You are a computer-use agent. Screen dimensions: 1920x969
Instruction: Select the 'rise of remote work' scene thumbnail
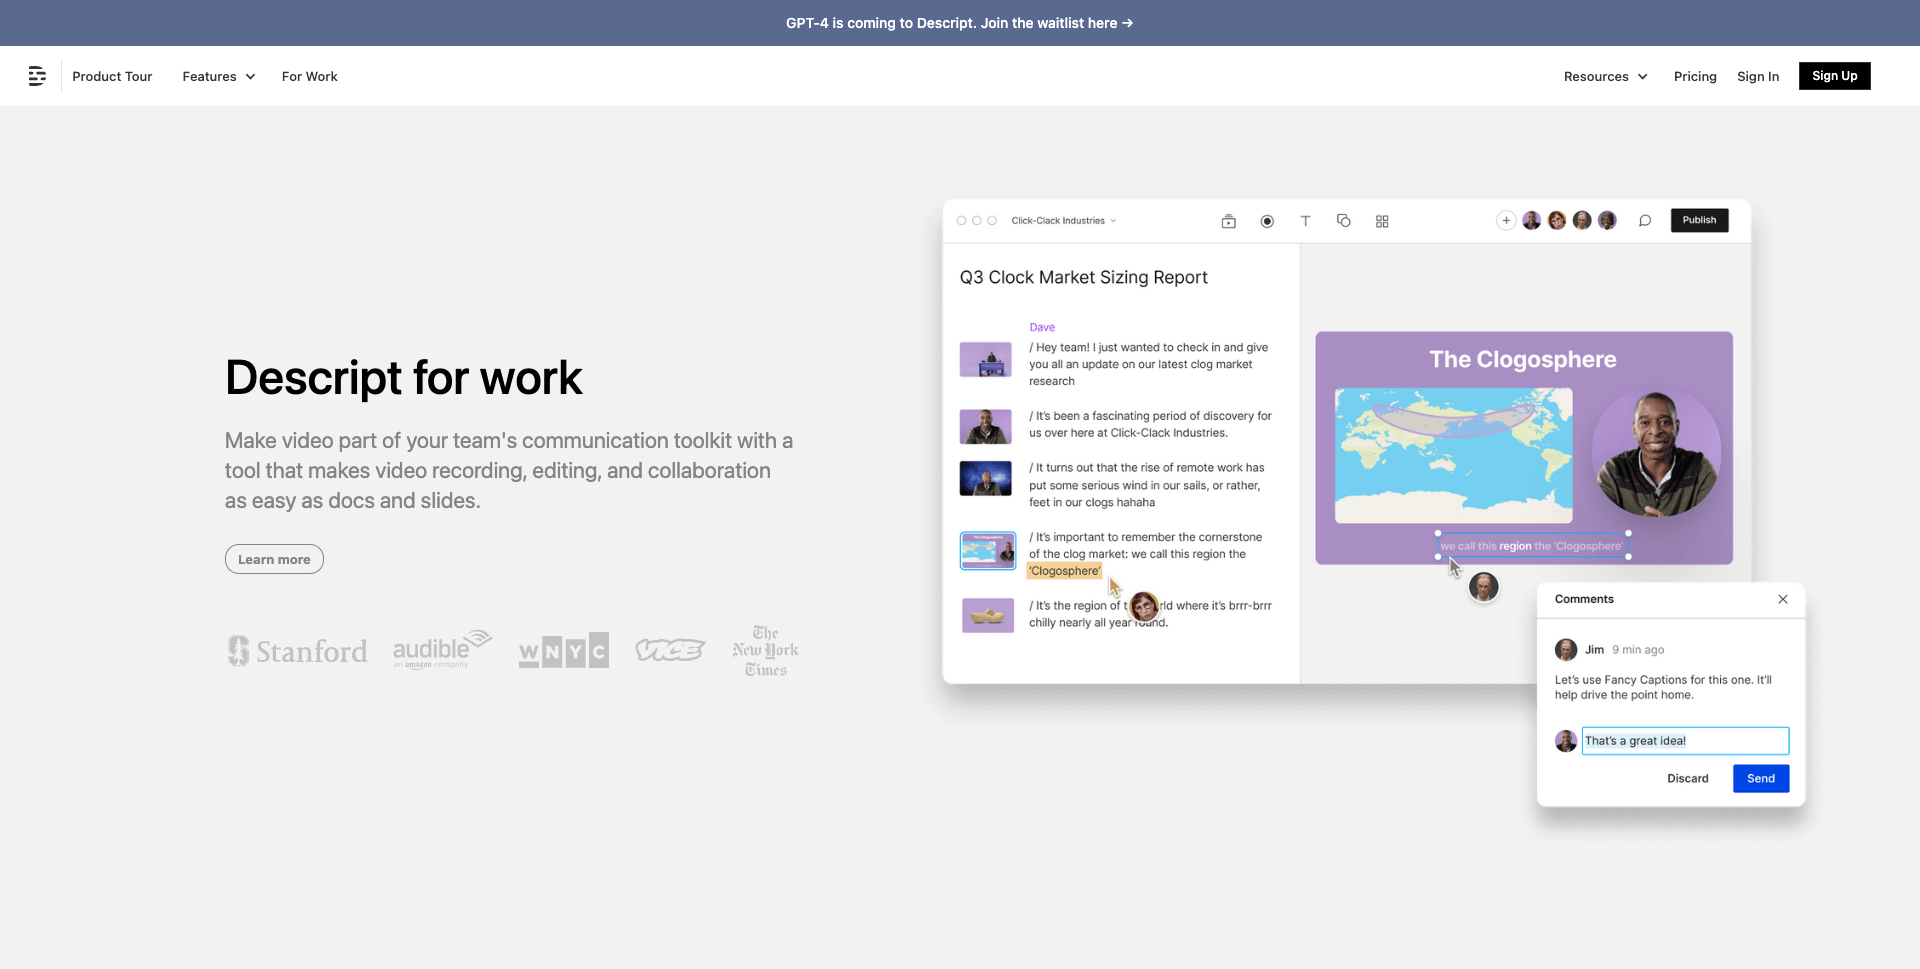pyautogui.click(x=986, y=479)
